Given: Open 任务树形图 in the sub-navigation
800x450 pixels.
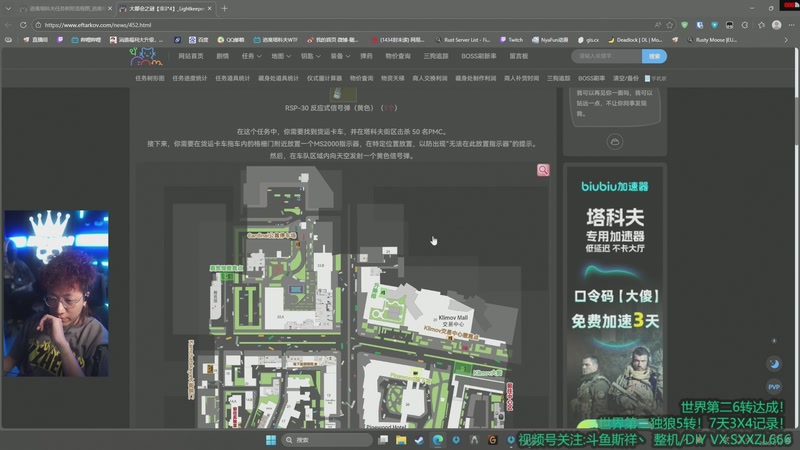Looking at the screenshot, I should click(149, 79).
